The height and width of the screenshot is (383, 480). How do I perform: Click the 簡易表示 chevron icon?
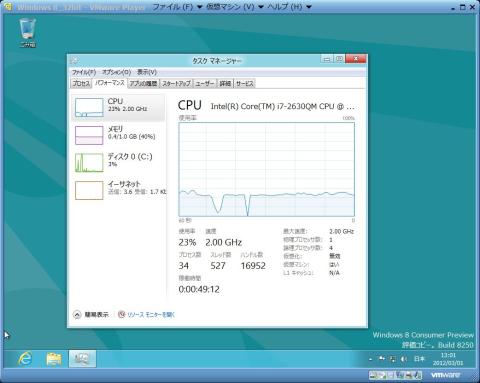(77, 314)
